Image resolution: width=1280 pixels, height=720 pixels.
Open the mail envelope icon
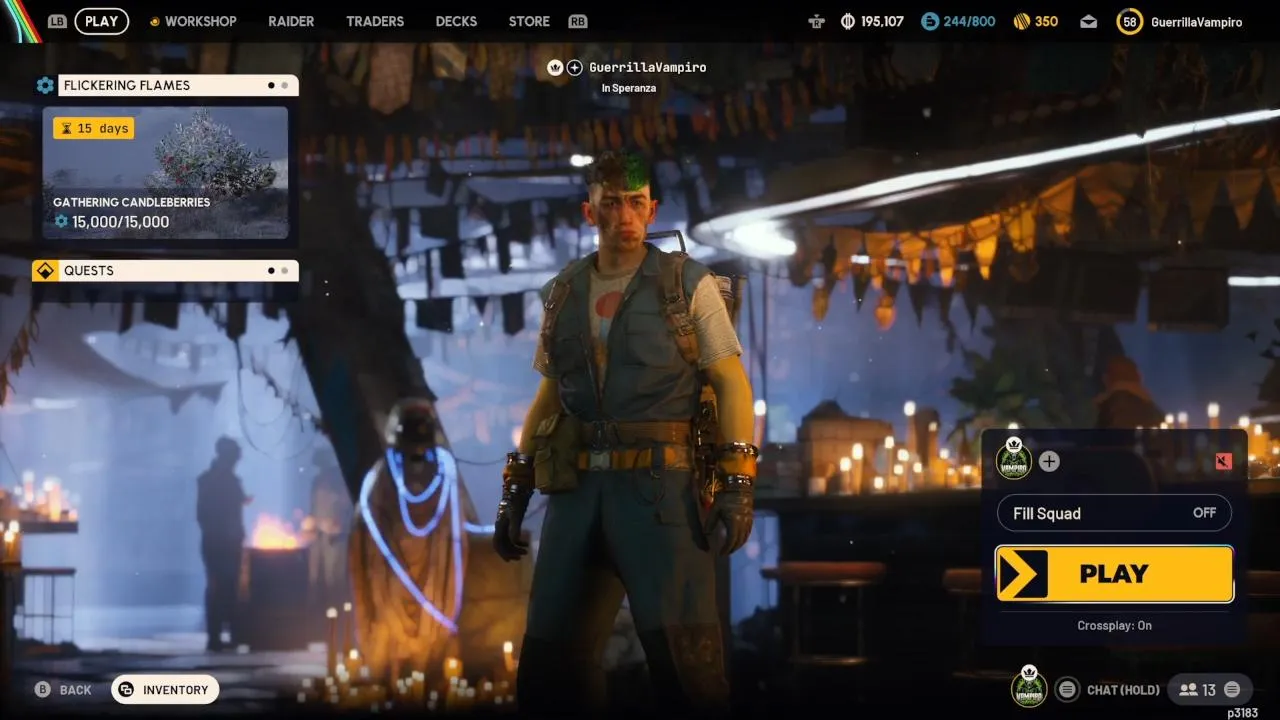tap(1089, 21)
